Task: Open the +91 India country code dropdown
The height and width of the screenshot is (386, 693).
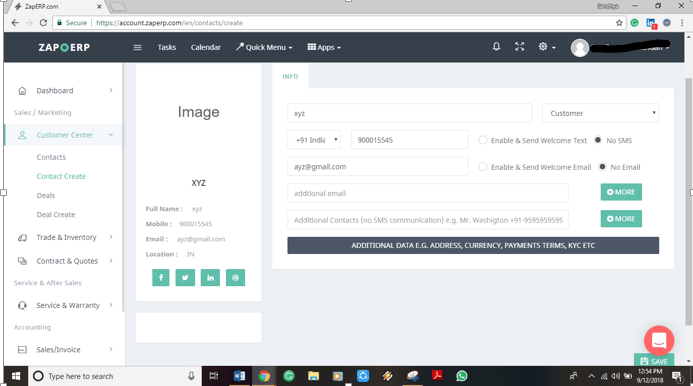Action: (314, 140)
